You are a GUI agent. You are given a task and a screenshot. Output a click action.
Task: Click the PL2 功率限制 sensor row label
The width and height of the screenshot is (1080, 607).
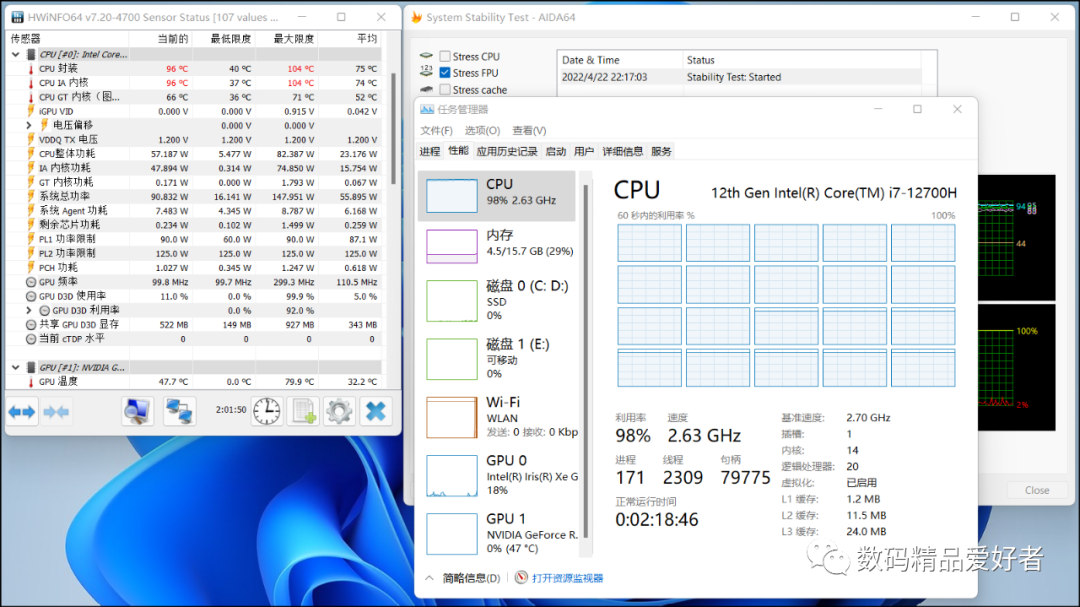67,254
